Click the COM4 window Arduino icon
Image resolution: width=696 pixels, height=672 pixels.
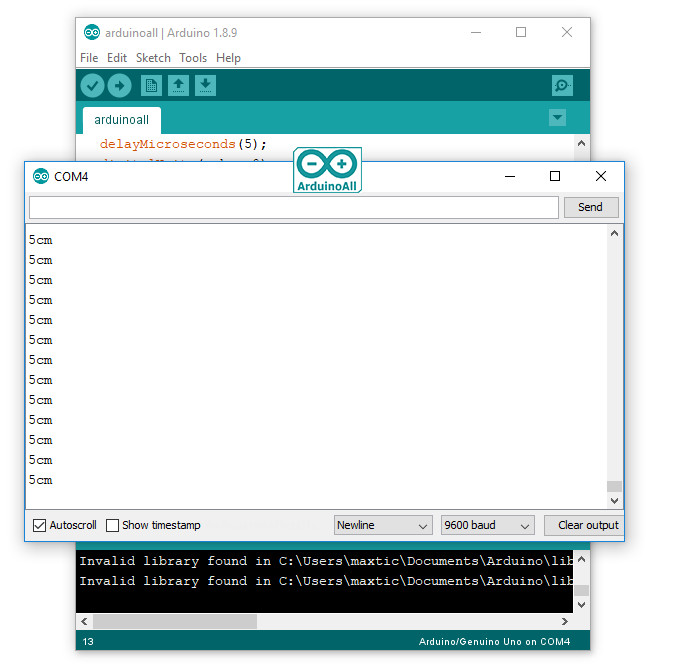(x=41, y=177)
